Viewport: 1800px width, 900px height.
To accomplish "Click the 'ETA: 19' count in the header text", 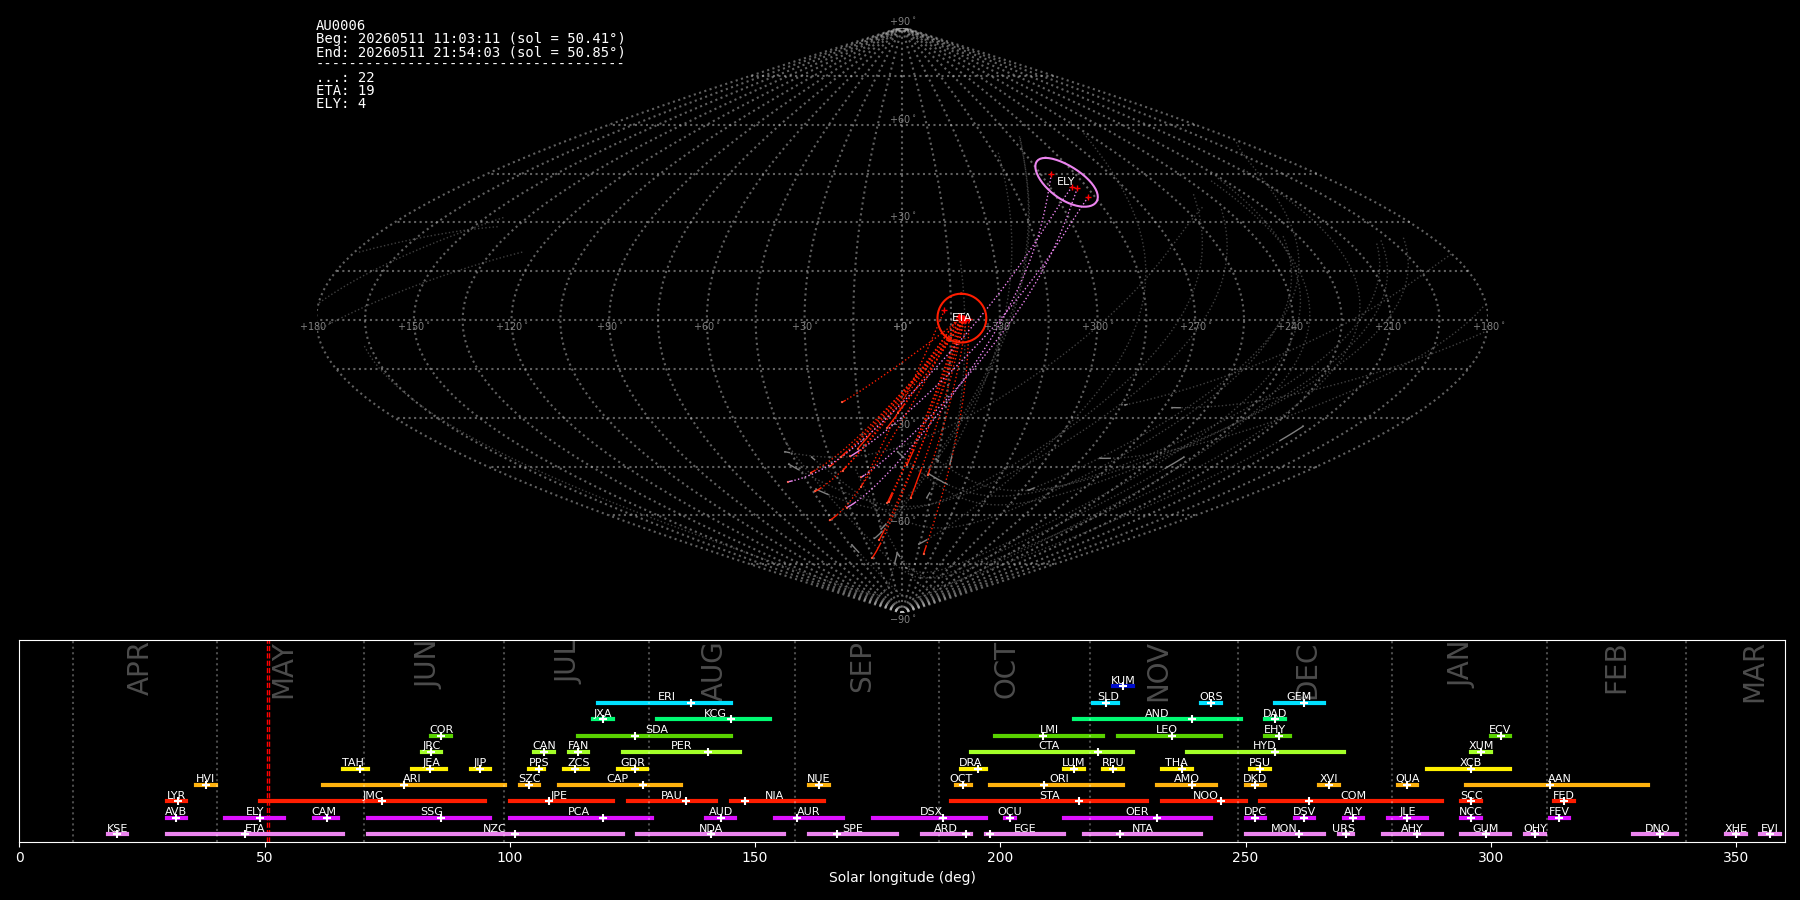I will 345,91.
